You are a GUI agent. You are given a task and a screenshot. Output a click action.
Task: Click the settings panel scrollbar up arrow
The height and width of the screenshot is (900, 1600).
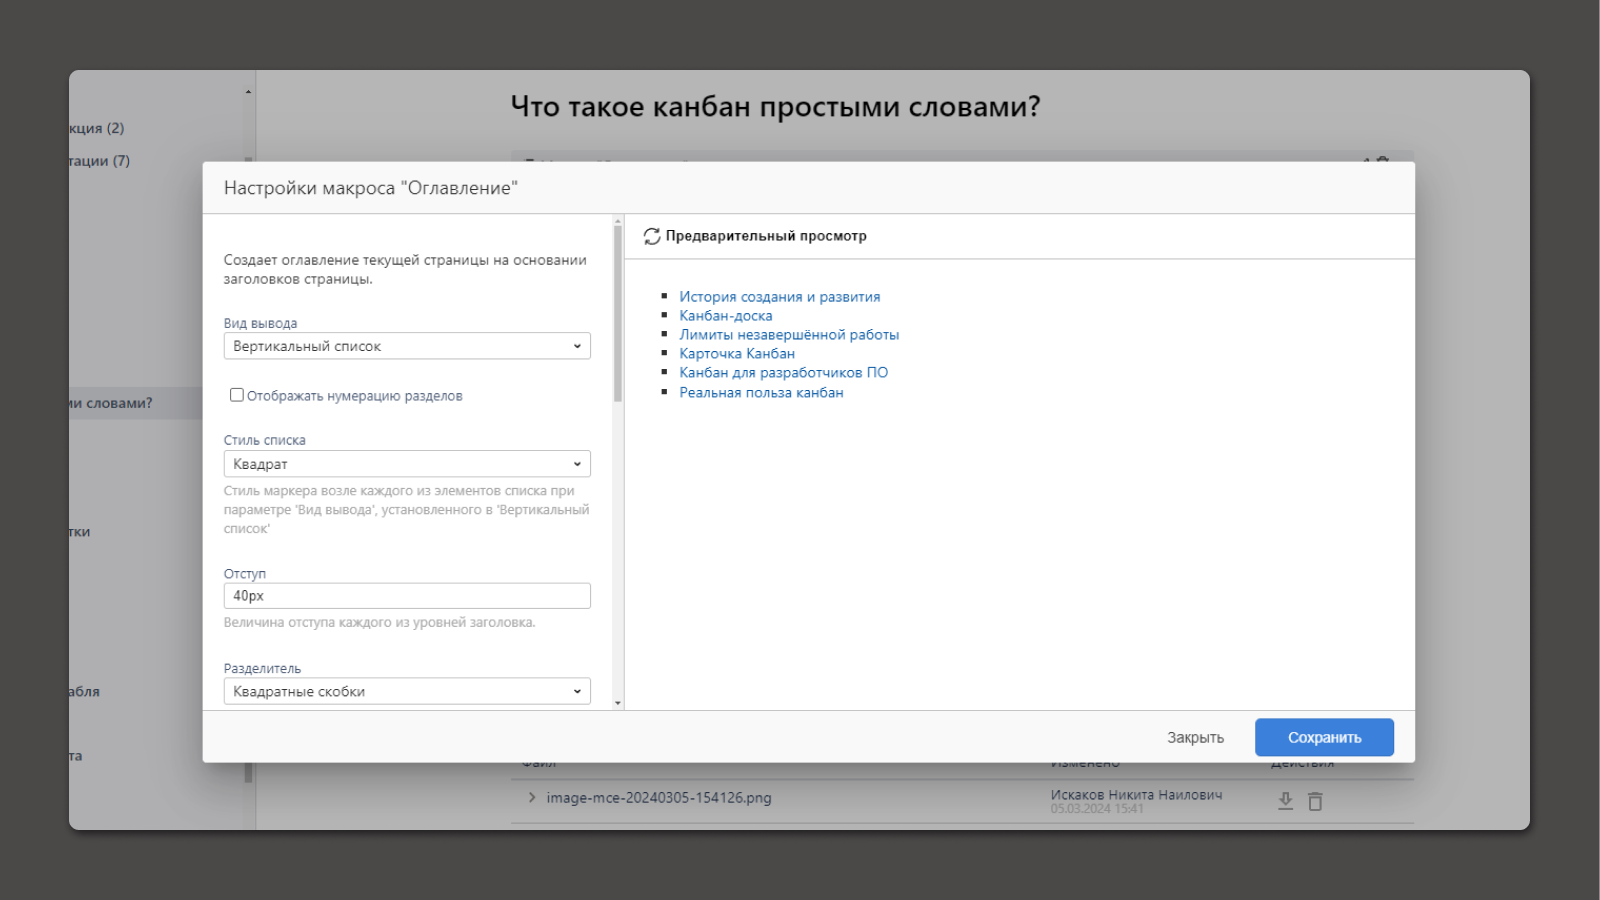point(618,221)
